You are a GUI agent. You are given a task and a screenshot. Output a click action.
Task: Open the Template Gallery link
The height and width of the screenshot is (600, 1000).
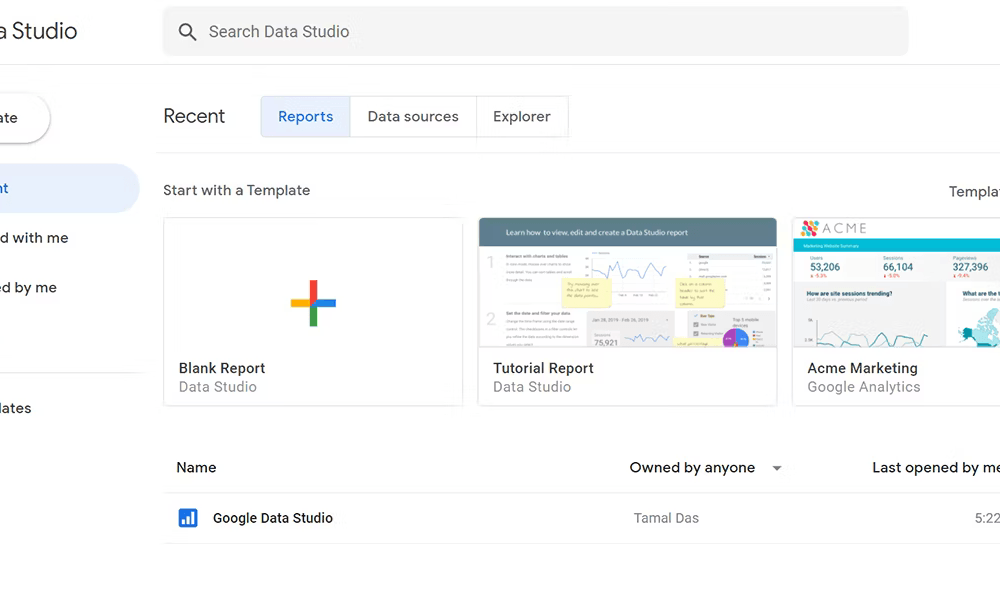(x=974, y=191)
